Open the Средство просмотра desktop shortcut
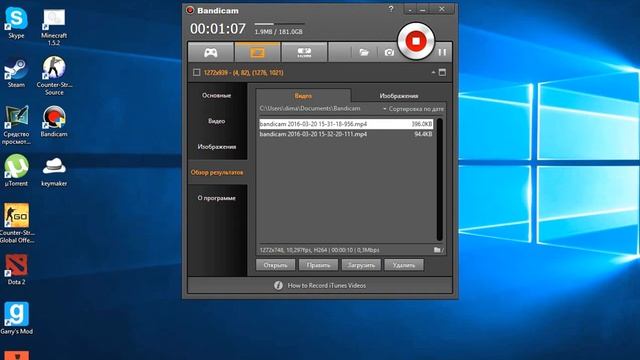The width and height of the screenshot is (640, 360). coord(16,125)
